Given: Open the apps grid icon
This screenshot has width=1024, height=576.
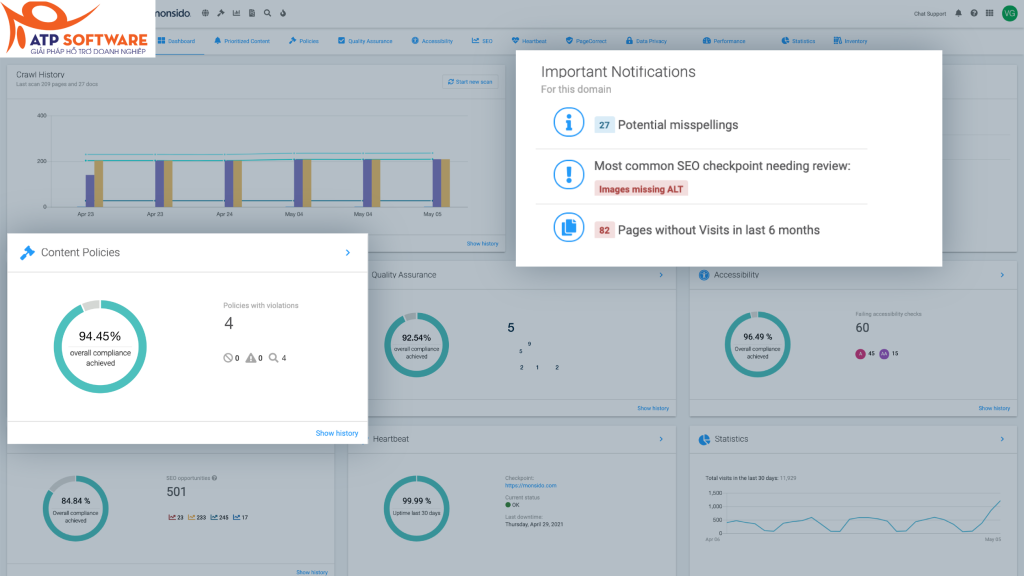Looking at the screenshot, I should [x=989, y=13].
